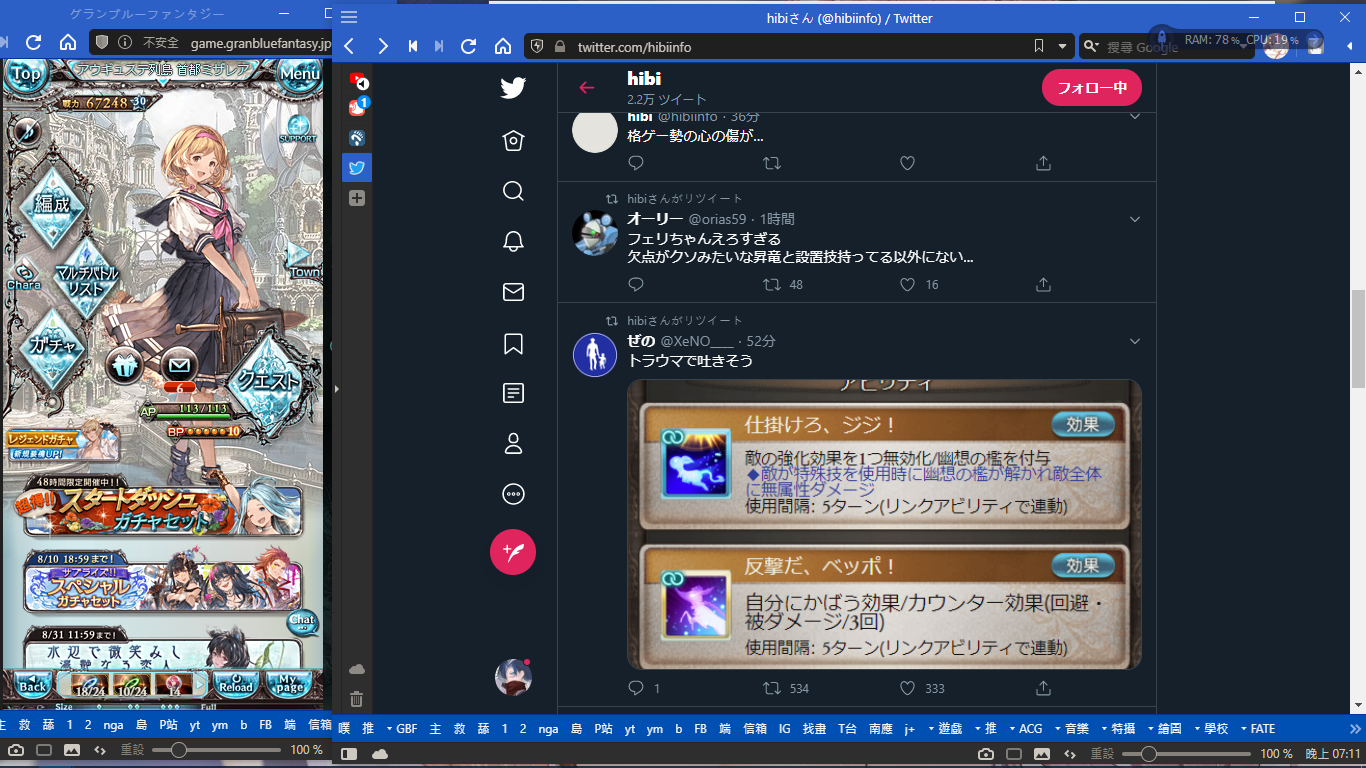Like the オーリー tweet with 16 likes

click(x=907, y=285)
